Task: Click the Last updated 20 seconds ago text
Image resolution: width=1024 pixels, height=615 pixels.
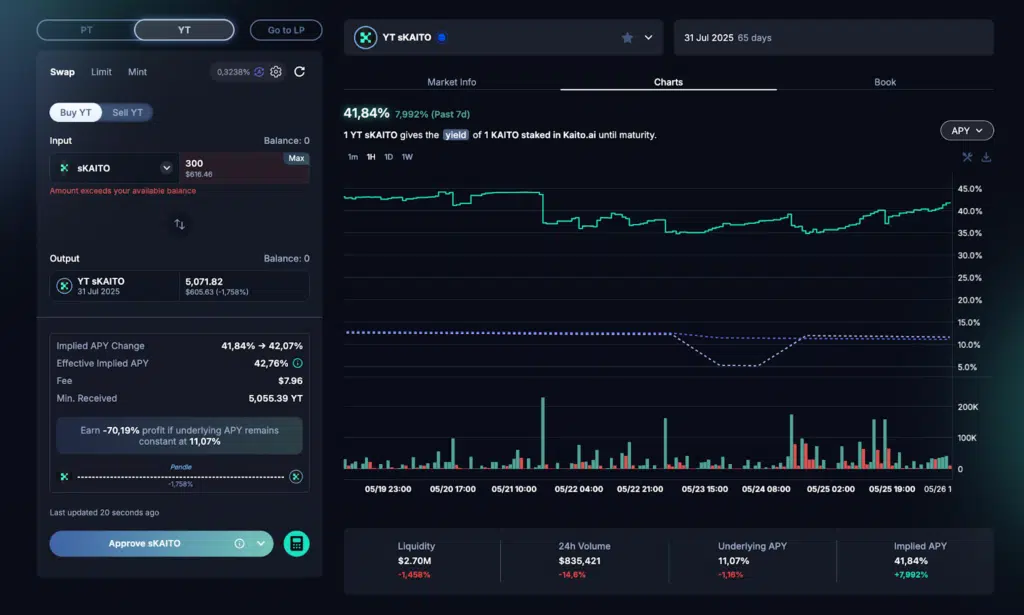Action: coord(104,512)
